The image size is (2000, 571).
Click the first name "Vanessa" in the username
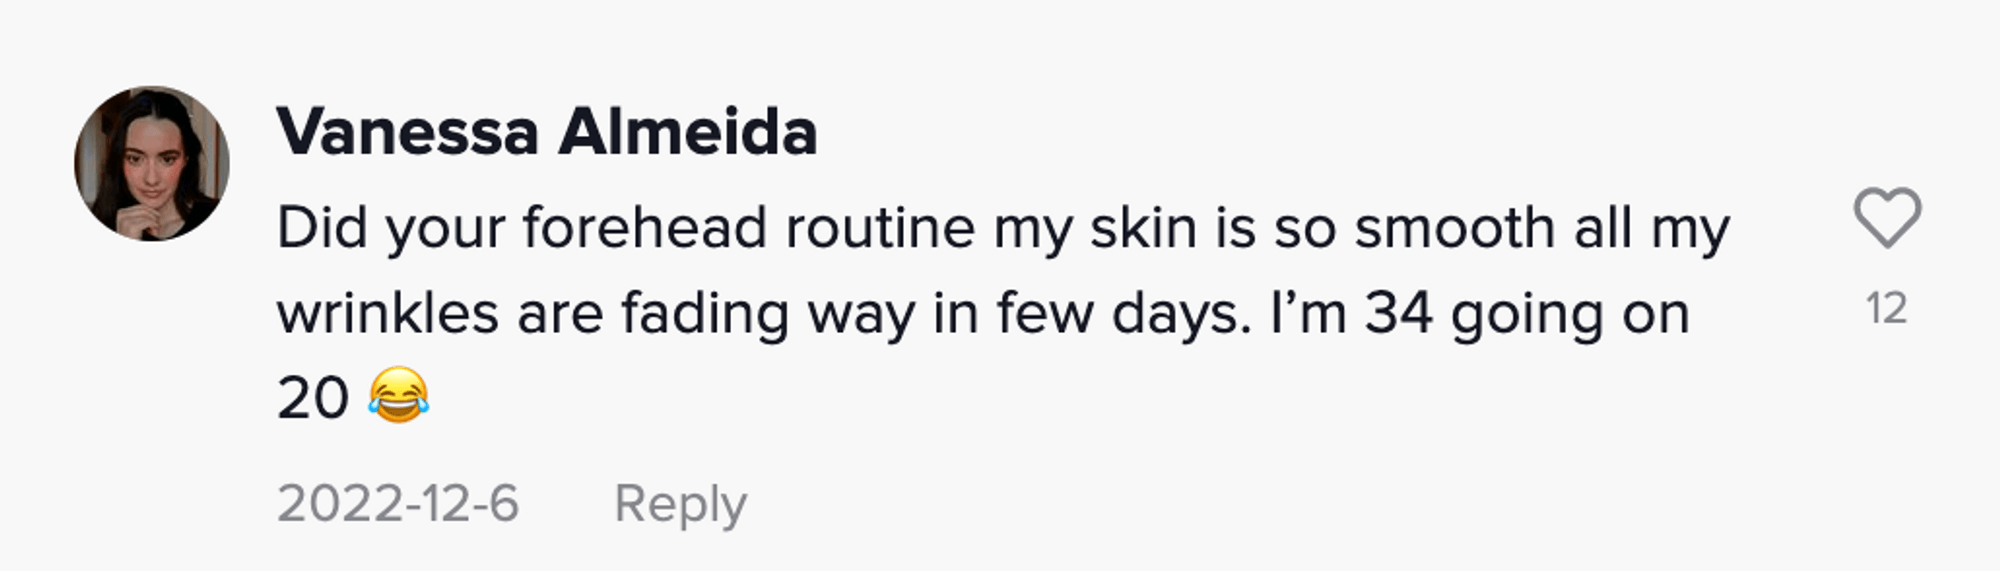[x=408, y=132]
